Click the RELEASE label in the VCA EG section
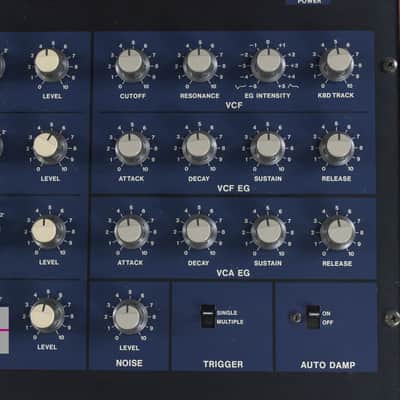 pyautogui.click(x=337, y=264)
